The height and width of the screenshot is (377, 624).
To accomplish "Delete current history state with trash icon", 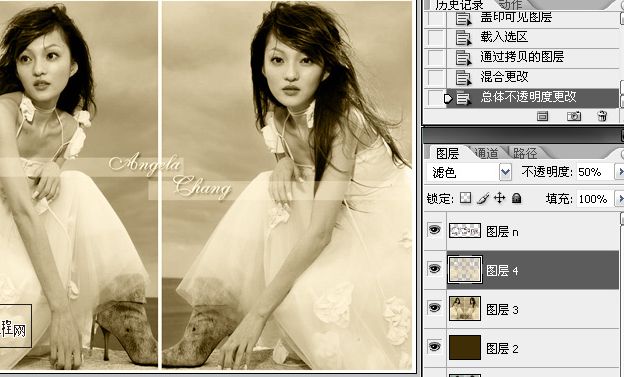I will pyautogui.click(x=602, y=116).
